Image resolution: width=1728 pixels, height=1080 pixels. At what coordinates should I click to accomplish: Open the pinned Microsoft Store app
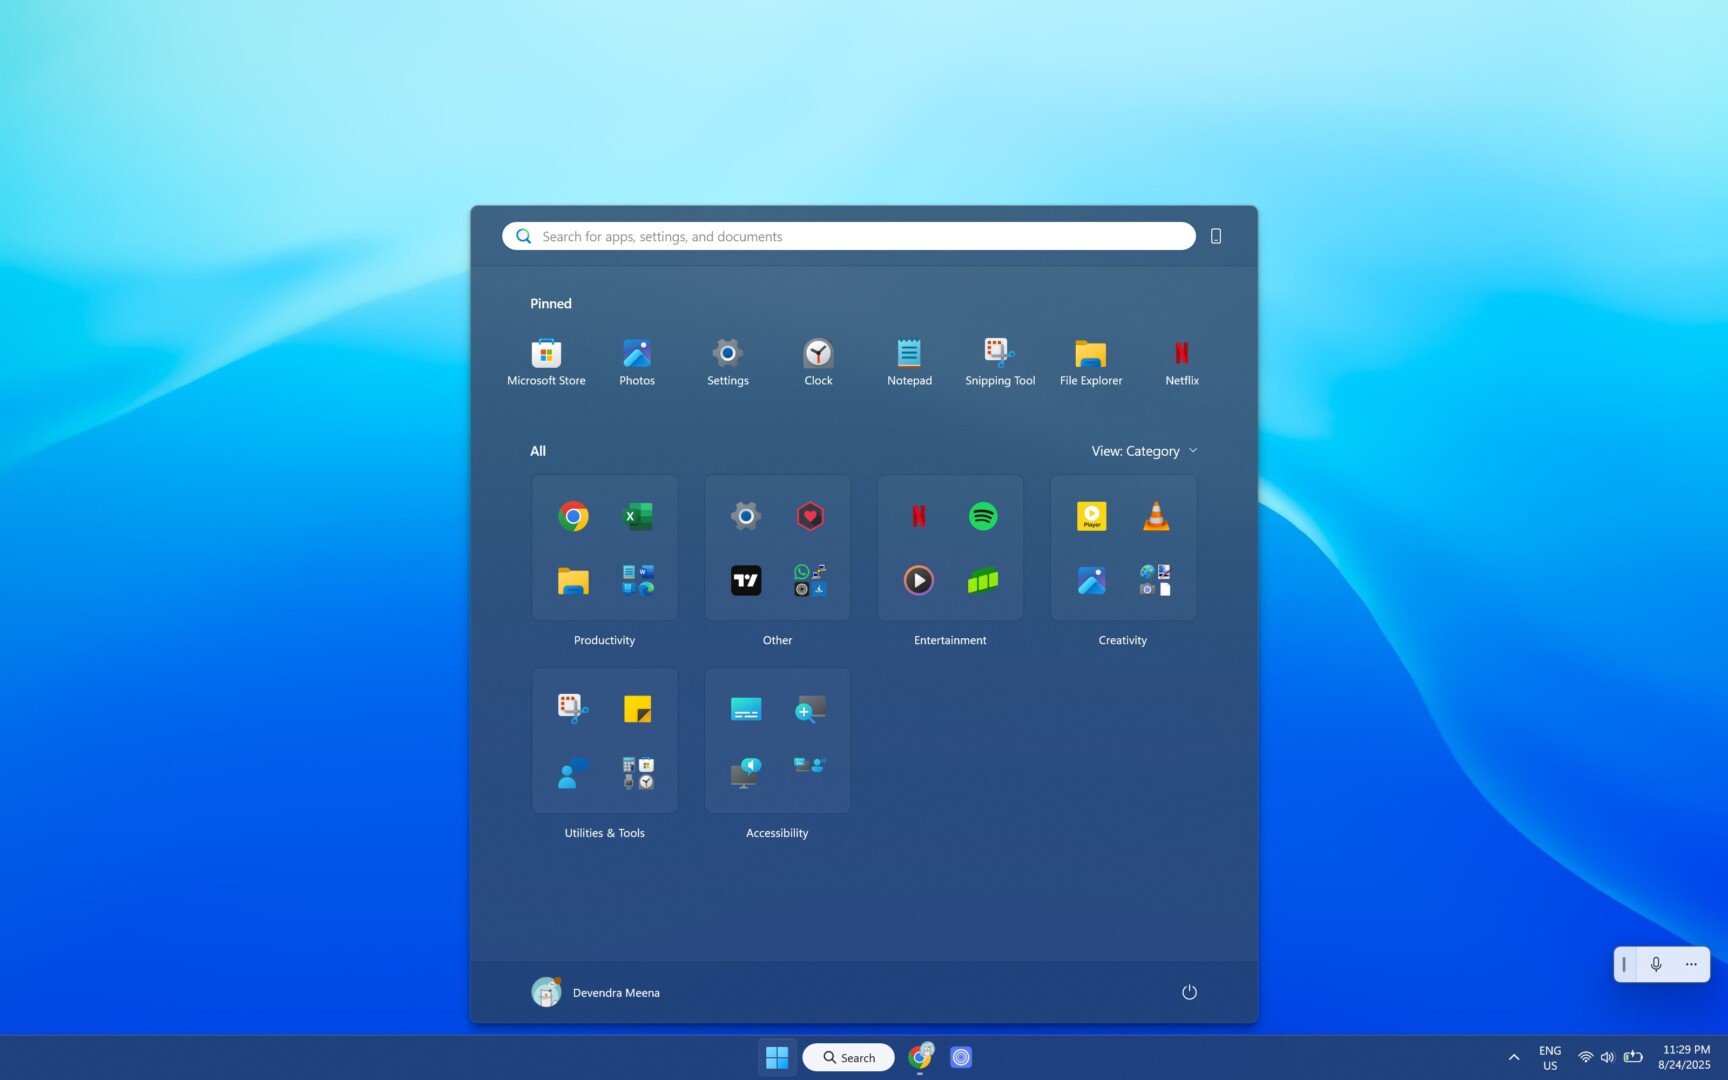tap(546, 362)
